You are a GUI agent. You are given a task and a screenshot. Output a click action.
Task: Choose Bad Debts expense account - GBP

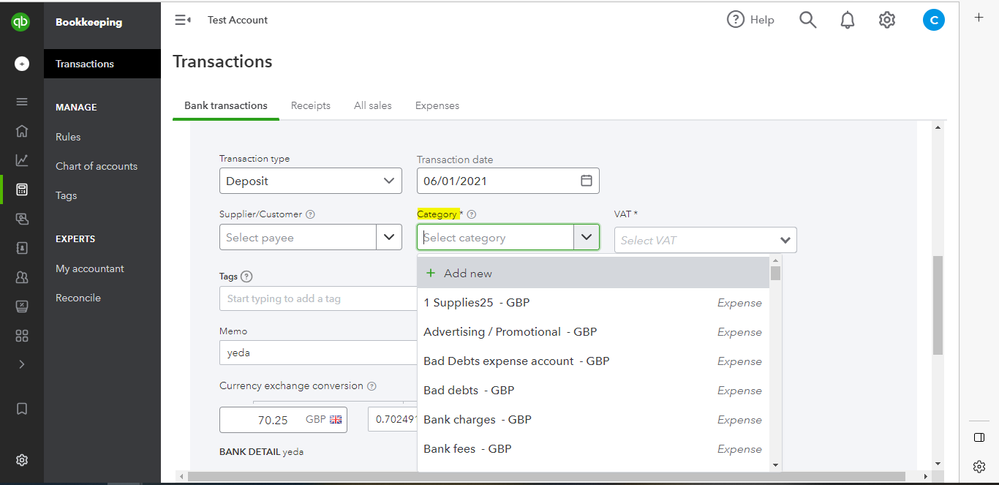593,361
